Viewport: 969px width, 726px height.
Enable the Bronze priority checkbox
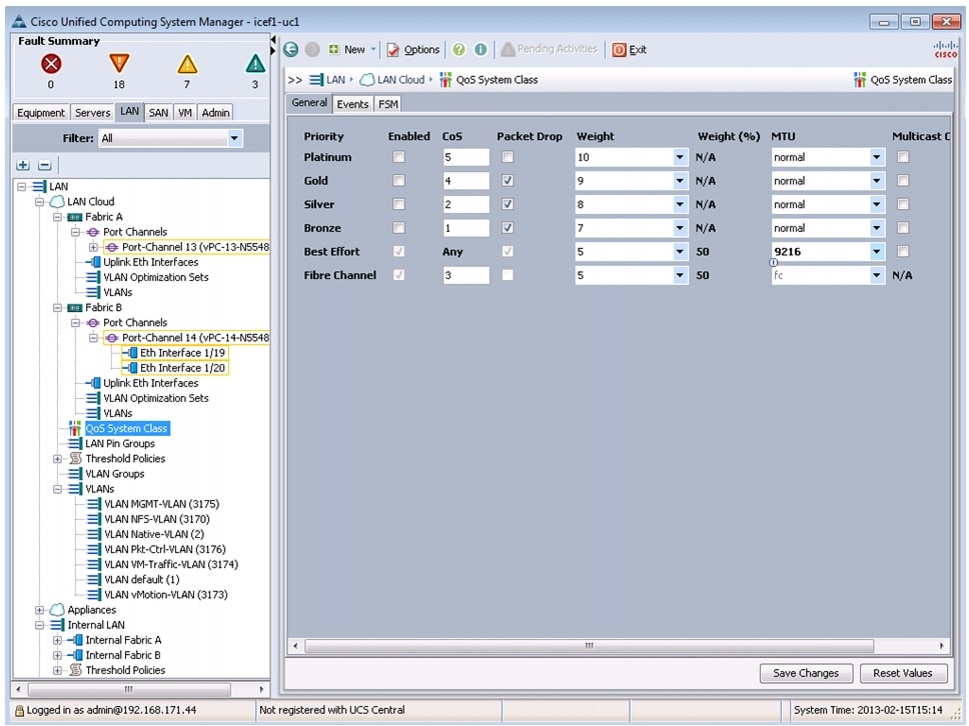coord(399,228)
